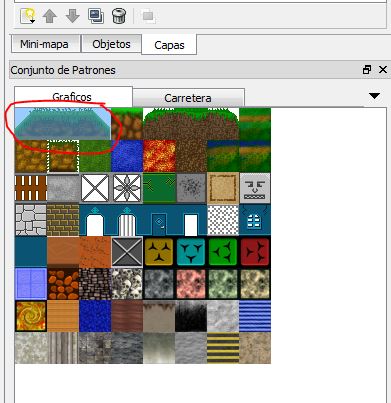
Task: Float the Conjunto de Patrones panel
Action: click(367, 70)
